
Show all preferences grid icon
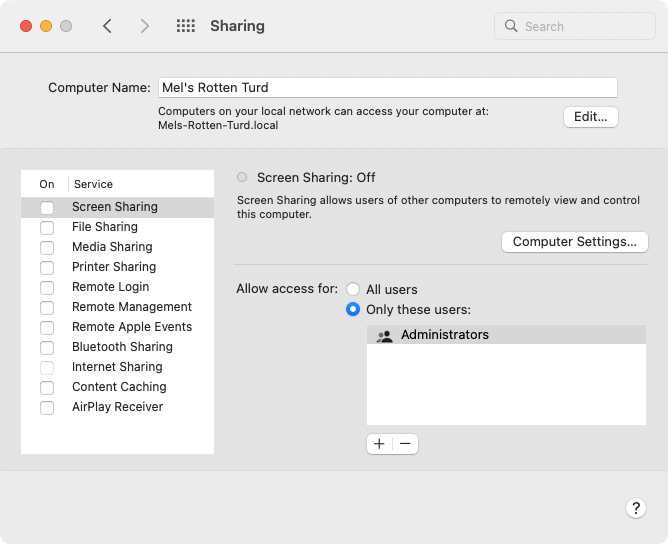pyautogui.click(x=185, y=26)
